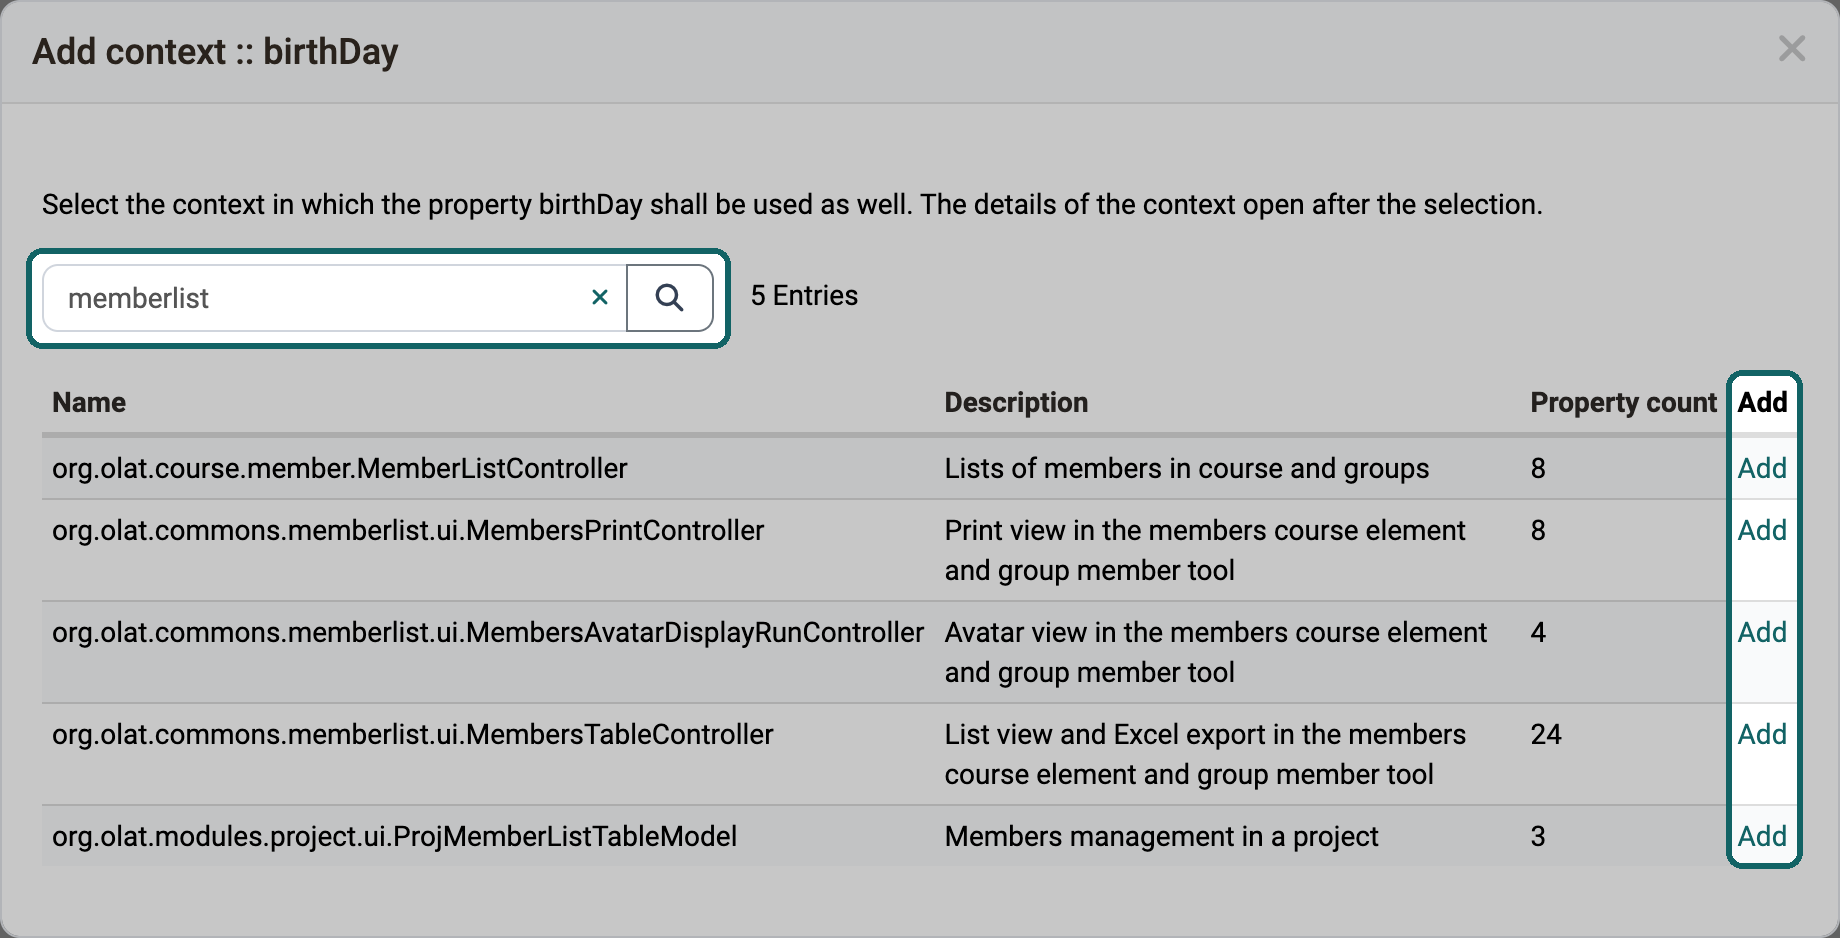Select property count 4
The image size is (1840, 938).
pos(1538,632)
